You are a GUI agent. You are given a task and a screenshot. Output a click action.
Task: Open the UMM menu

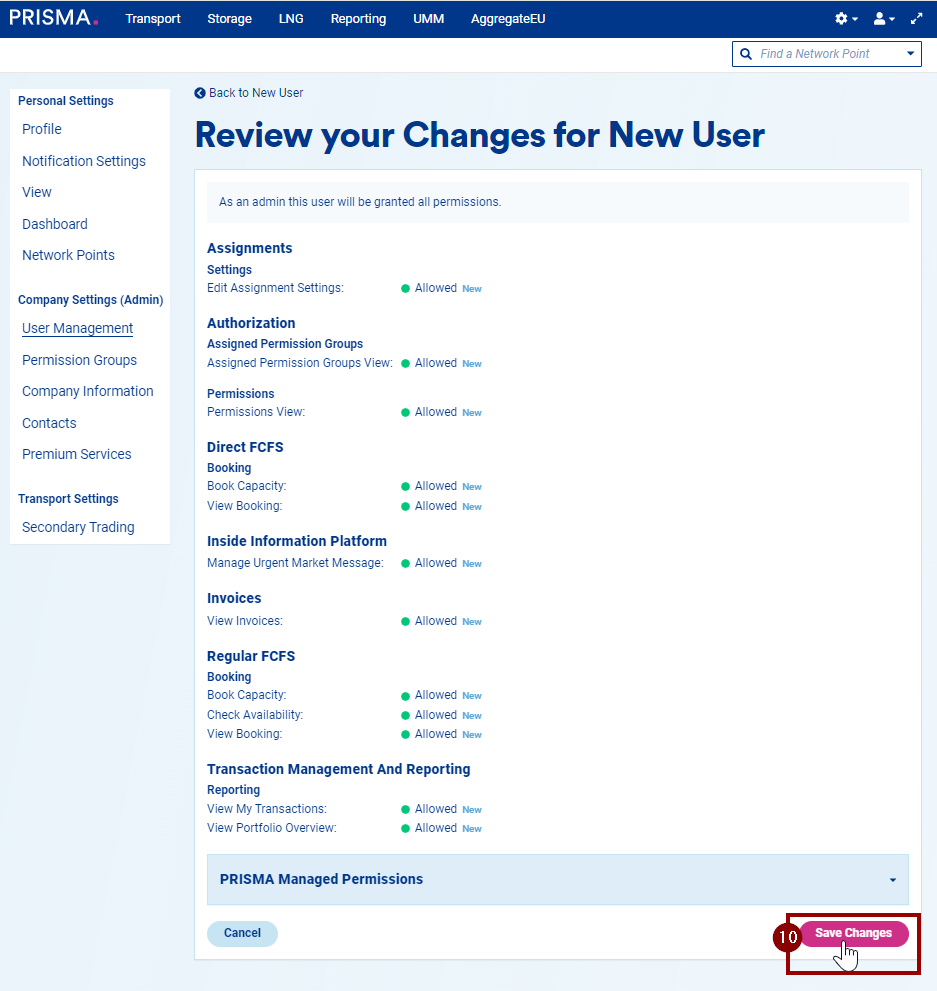(x=428, y=19)
